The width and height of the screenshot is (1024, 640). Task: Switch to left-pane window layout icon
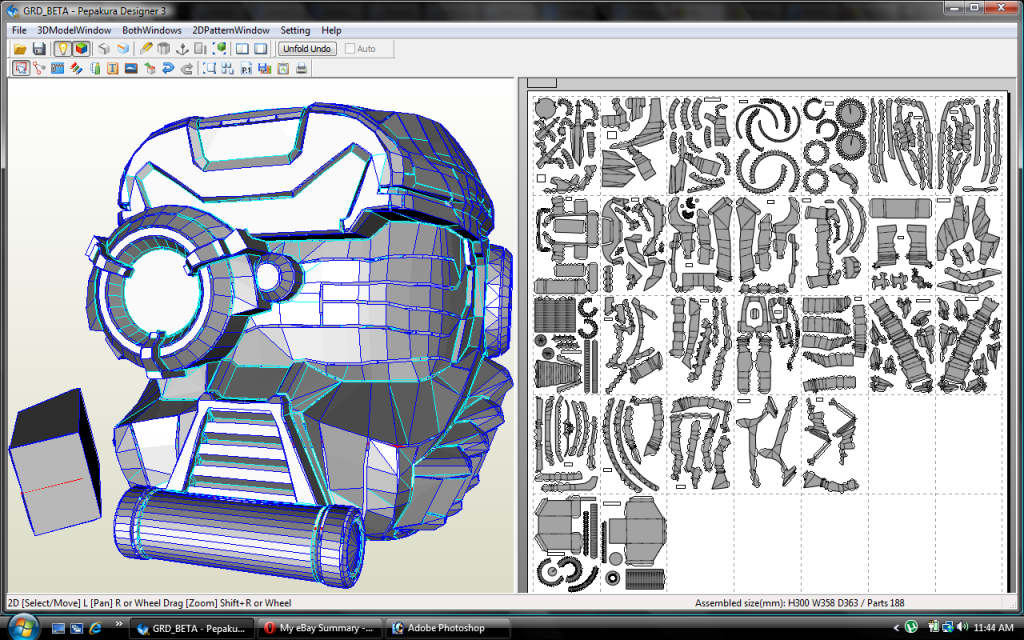tap(242, 49)
